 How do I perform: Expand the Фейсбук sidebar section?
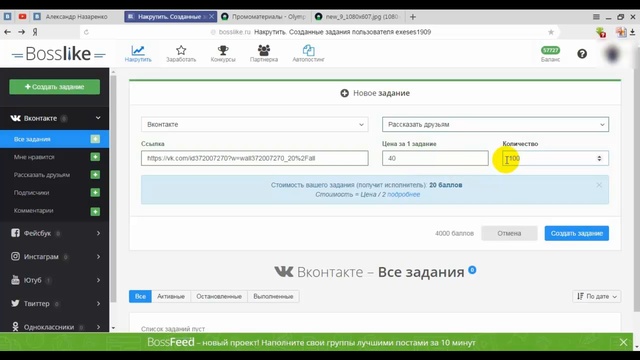click(x=98, y=233)
